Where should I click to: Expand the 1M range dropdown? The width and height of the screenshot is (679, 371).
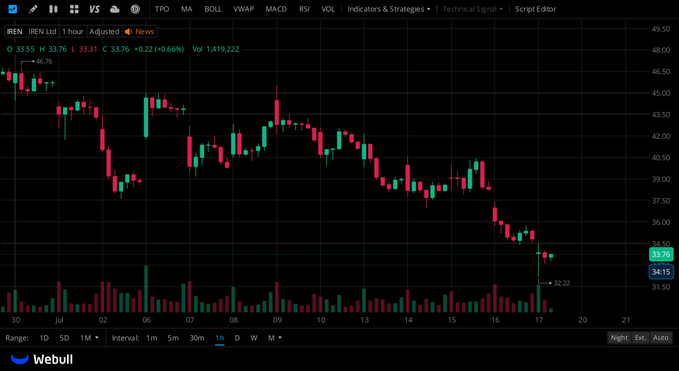(89, 338)
